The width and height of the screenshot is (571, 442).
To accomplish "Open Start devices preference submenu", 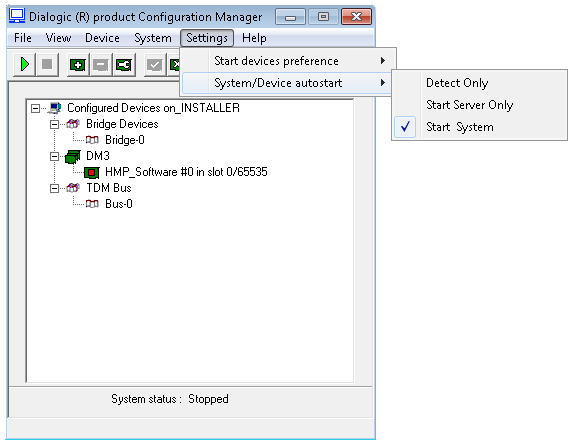I will [x=288, y=61].
